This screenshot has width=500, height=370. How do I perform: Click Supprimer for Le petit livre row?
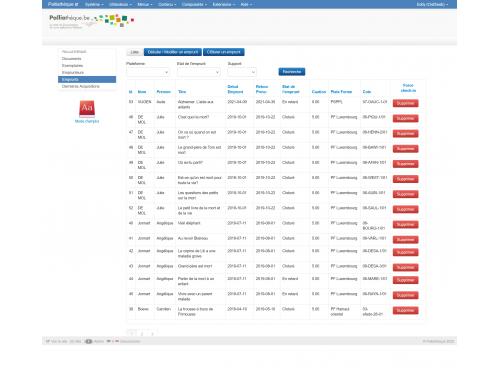coord(405,209)
